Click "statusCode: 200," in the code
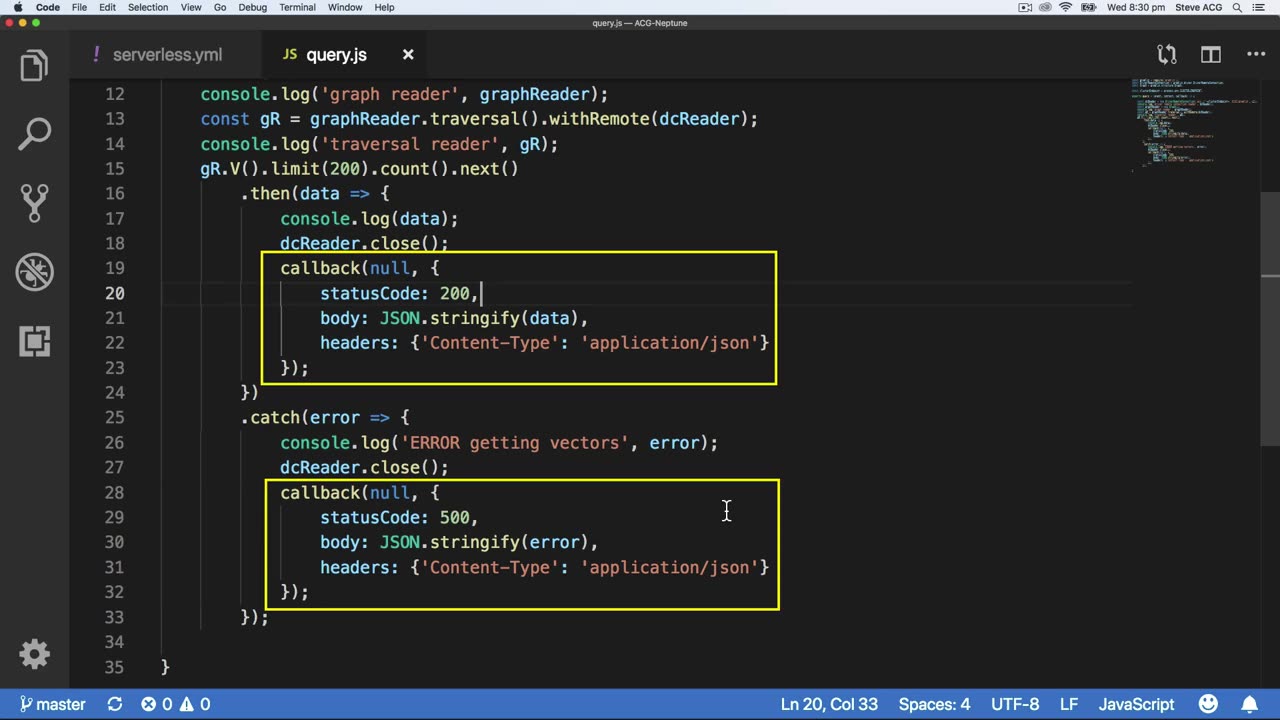1280x720 pixels. (x=399, y=293)
